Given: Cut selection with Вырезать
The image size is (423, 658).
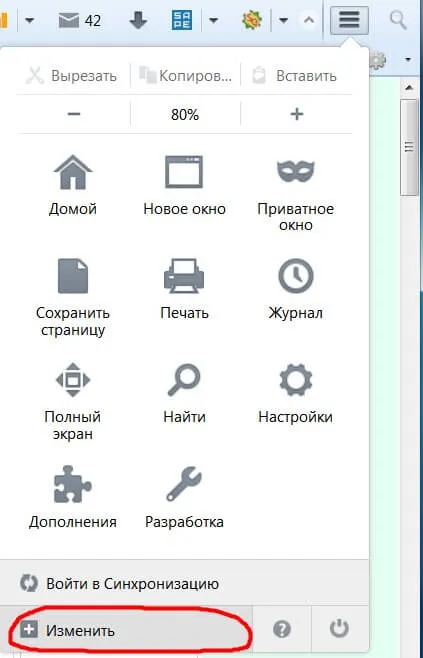Looking at the screenshot, I should click(x=71, y=76).
